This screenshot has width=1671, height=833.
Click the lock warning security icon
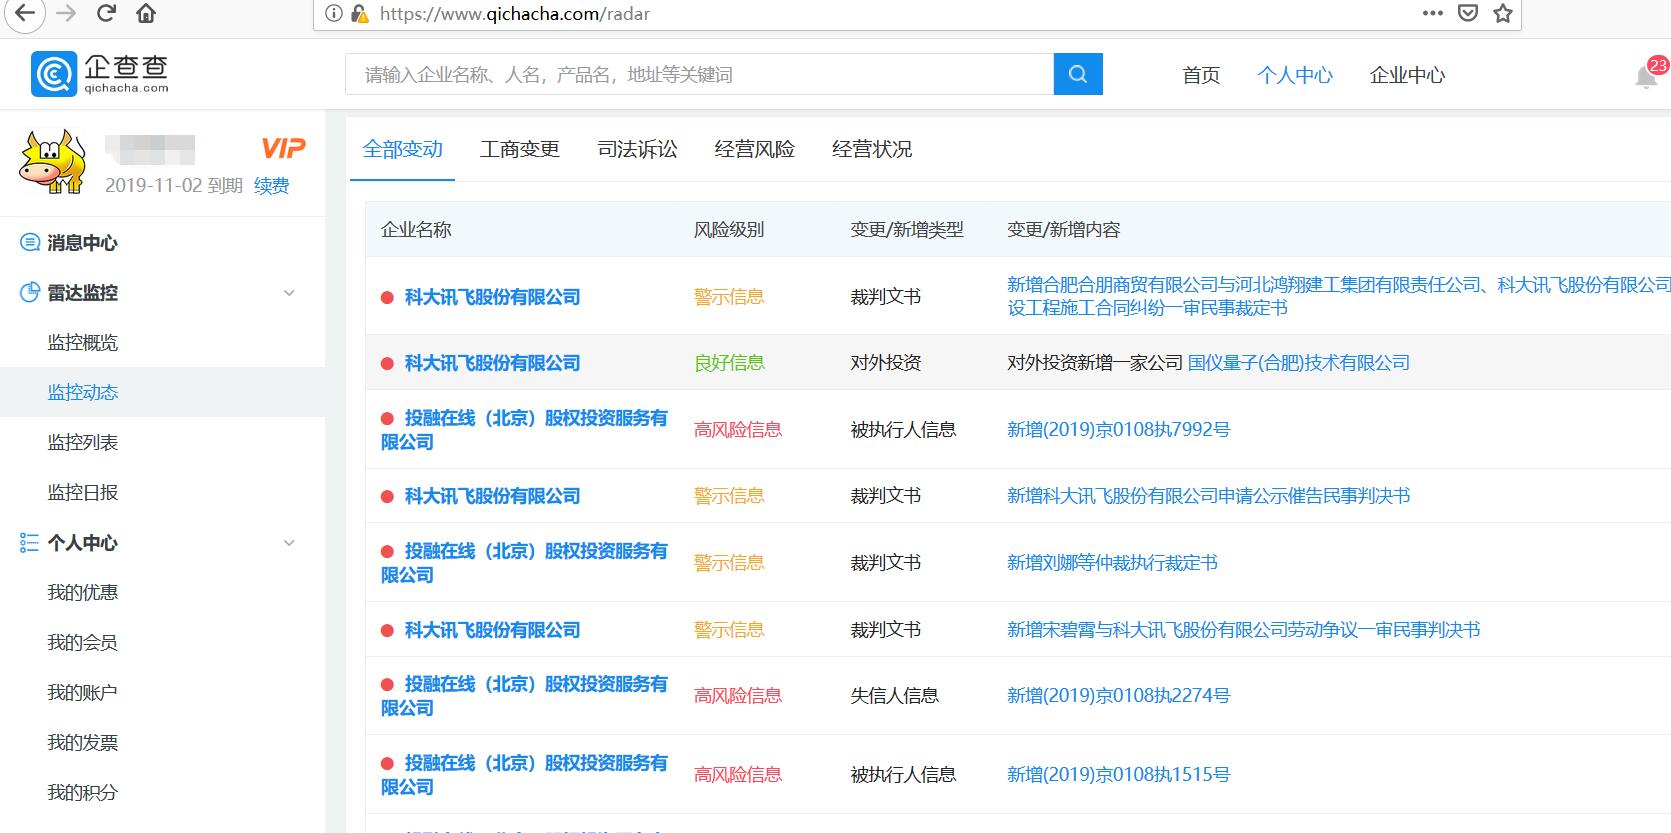coord(359,14)
